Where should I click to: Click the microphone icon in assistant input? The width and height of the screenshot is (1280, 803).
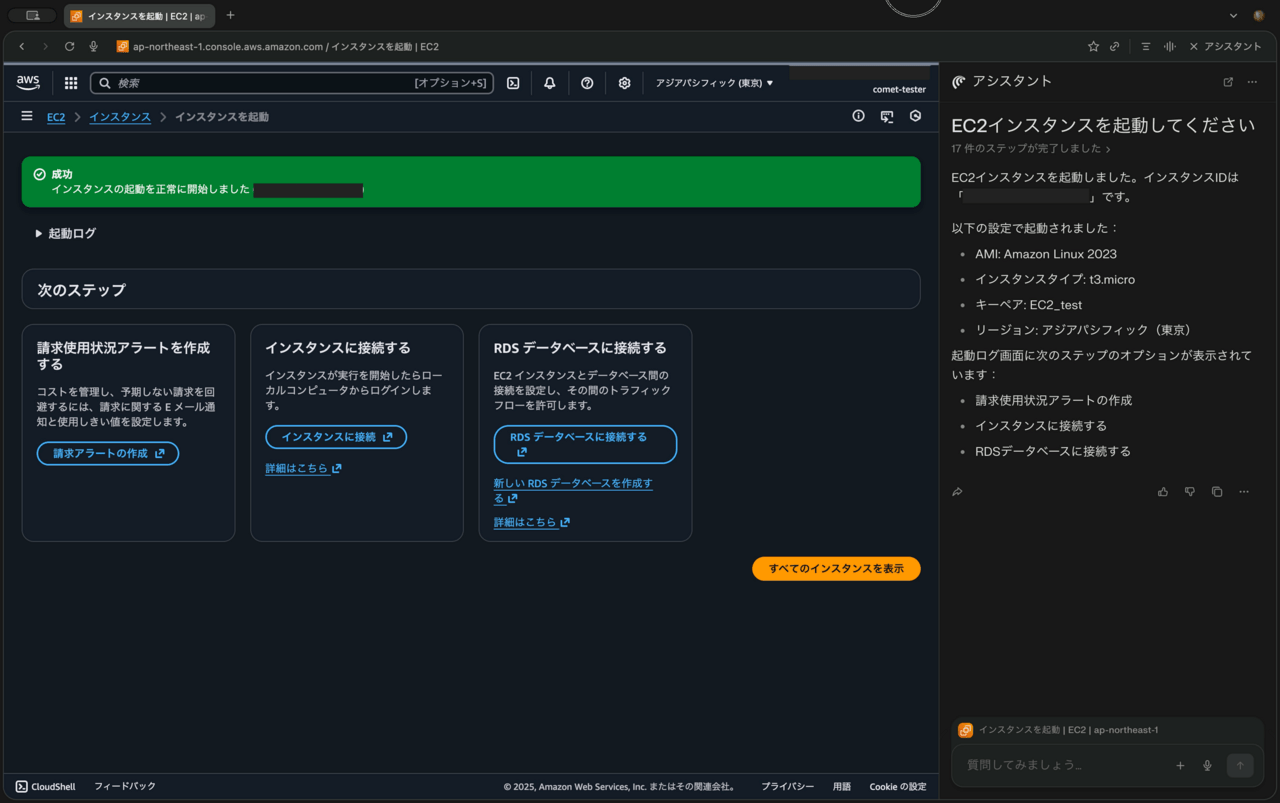pos(1207,765)
